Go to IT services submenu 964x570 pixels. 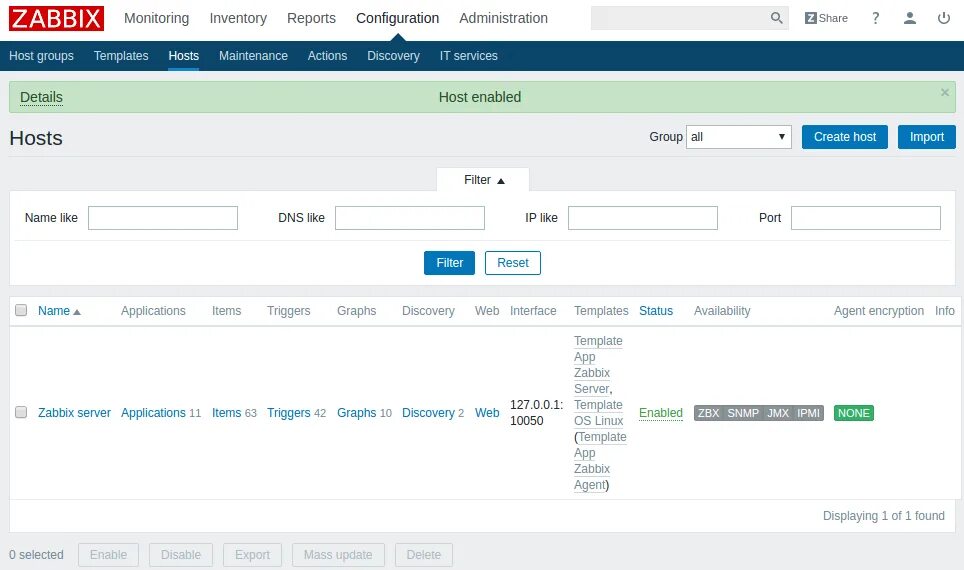468,56
